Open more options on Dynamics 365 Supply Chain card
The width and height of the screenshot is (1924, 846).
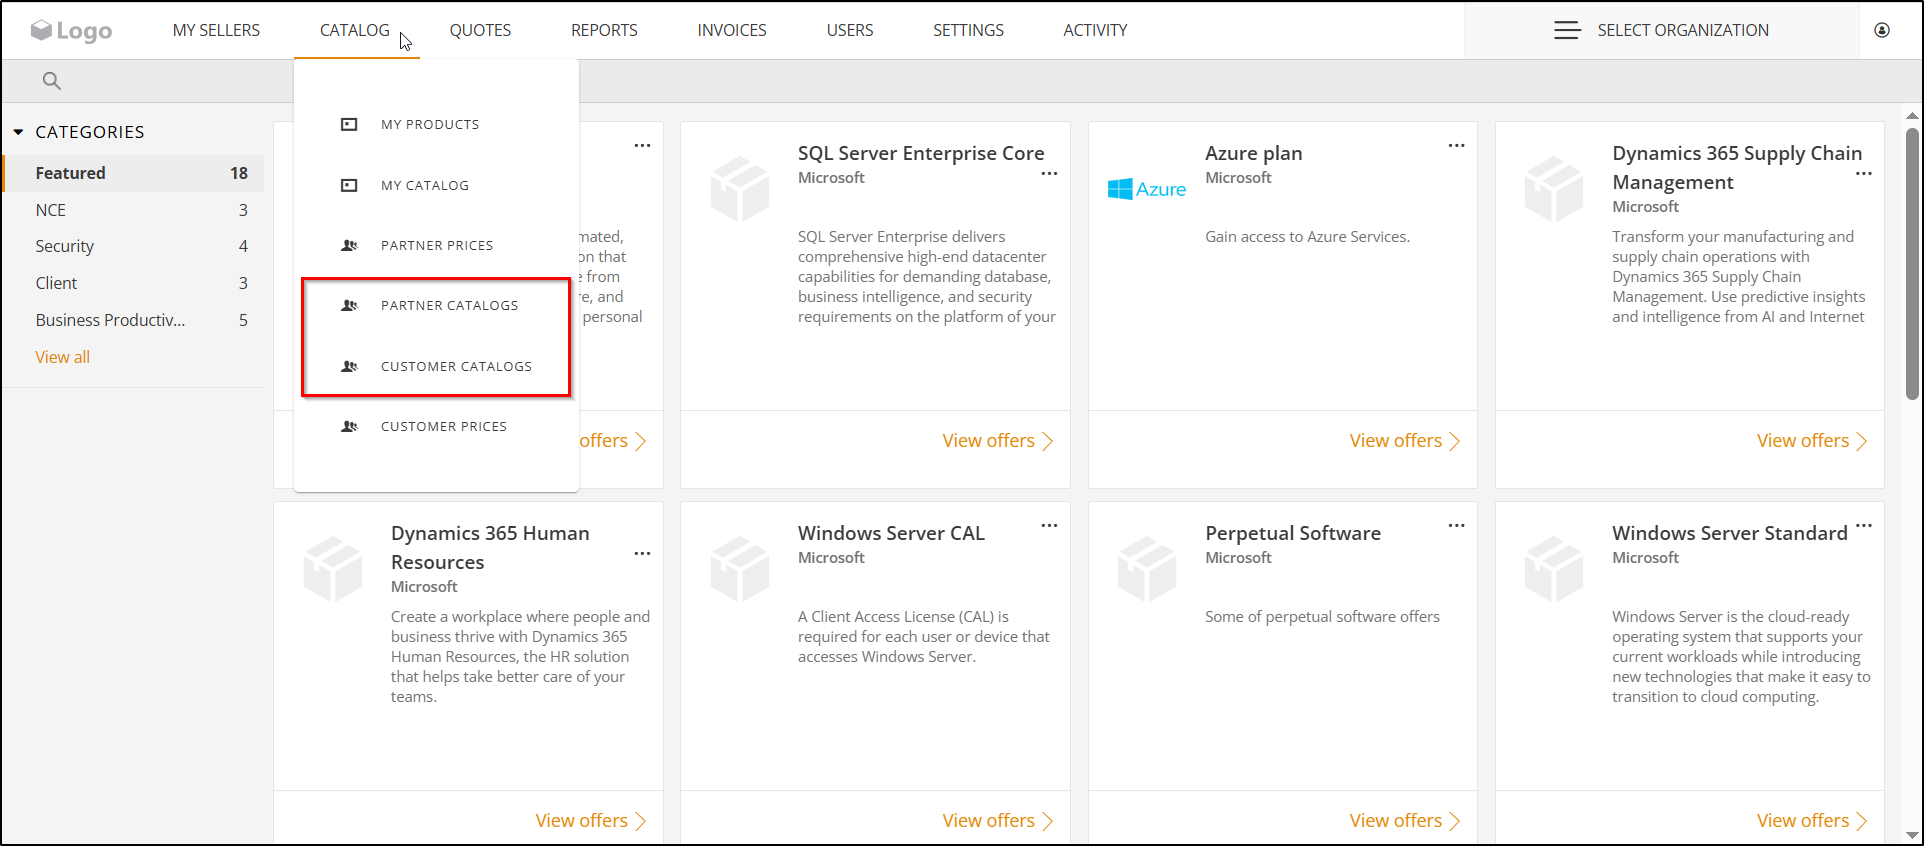[x=1864, y=174]
